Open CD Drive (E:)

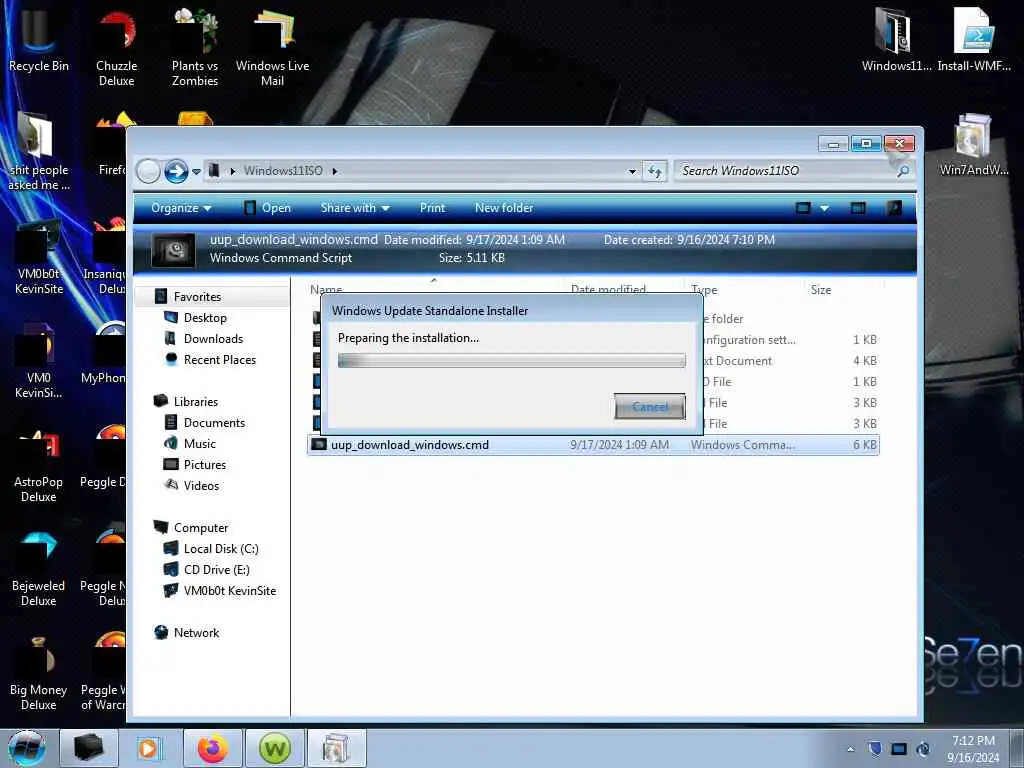[x=216, y=569]
